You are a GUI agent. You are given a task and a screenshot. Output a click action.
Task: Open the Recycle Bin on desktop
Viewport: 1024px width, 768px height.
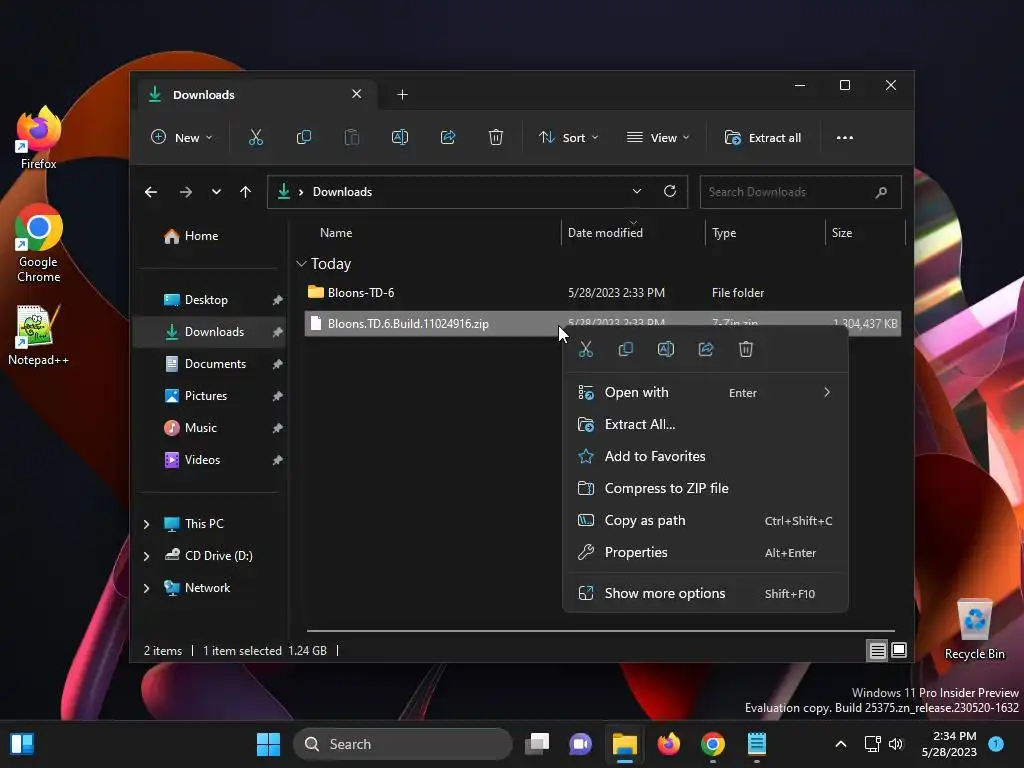(x=974, y=630)
